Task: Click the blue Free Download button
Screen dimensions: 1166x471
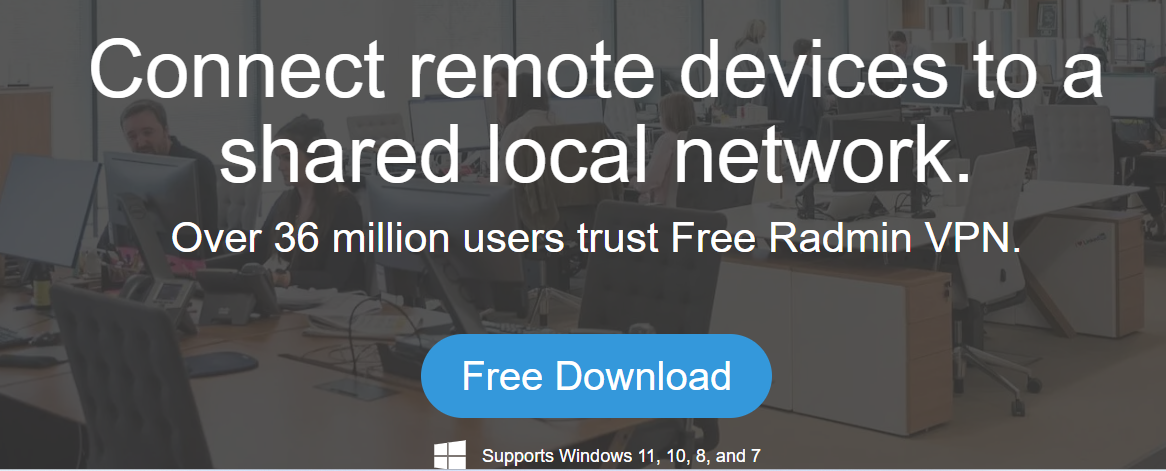Action: (596, 376)
